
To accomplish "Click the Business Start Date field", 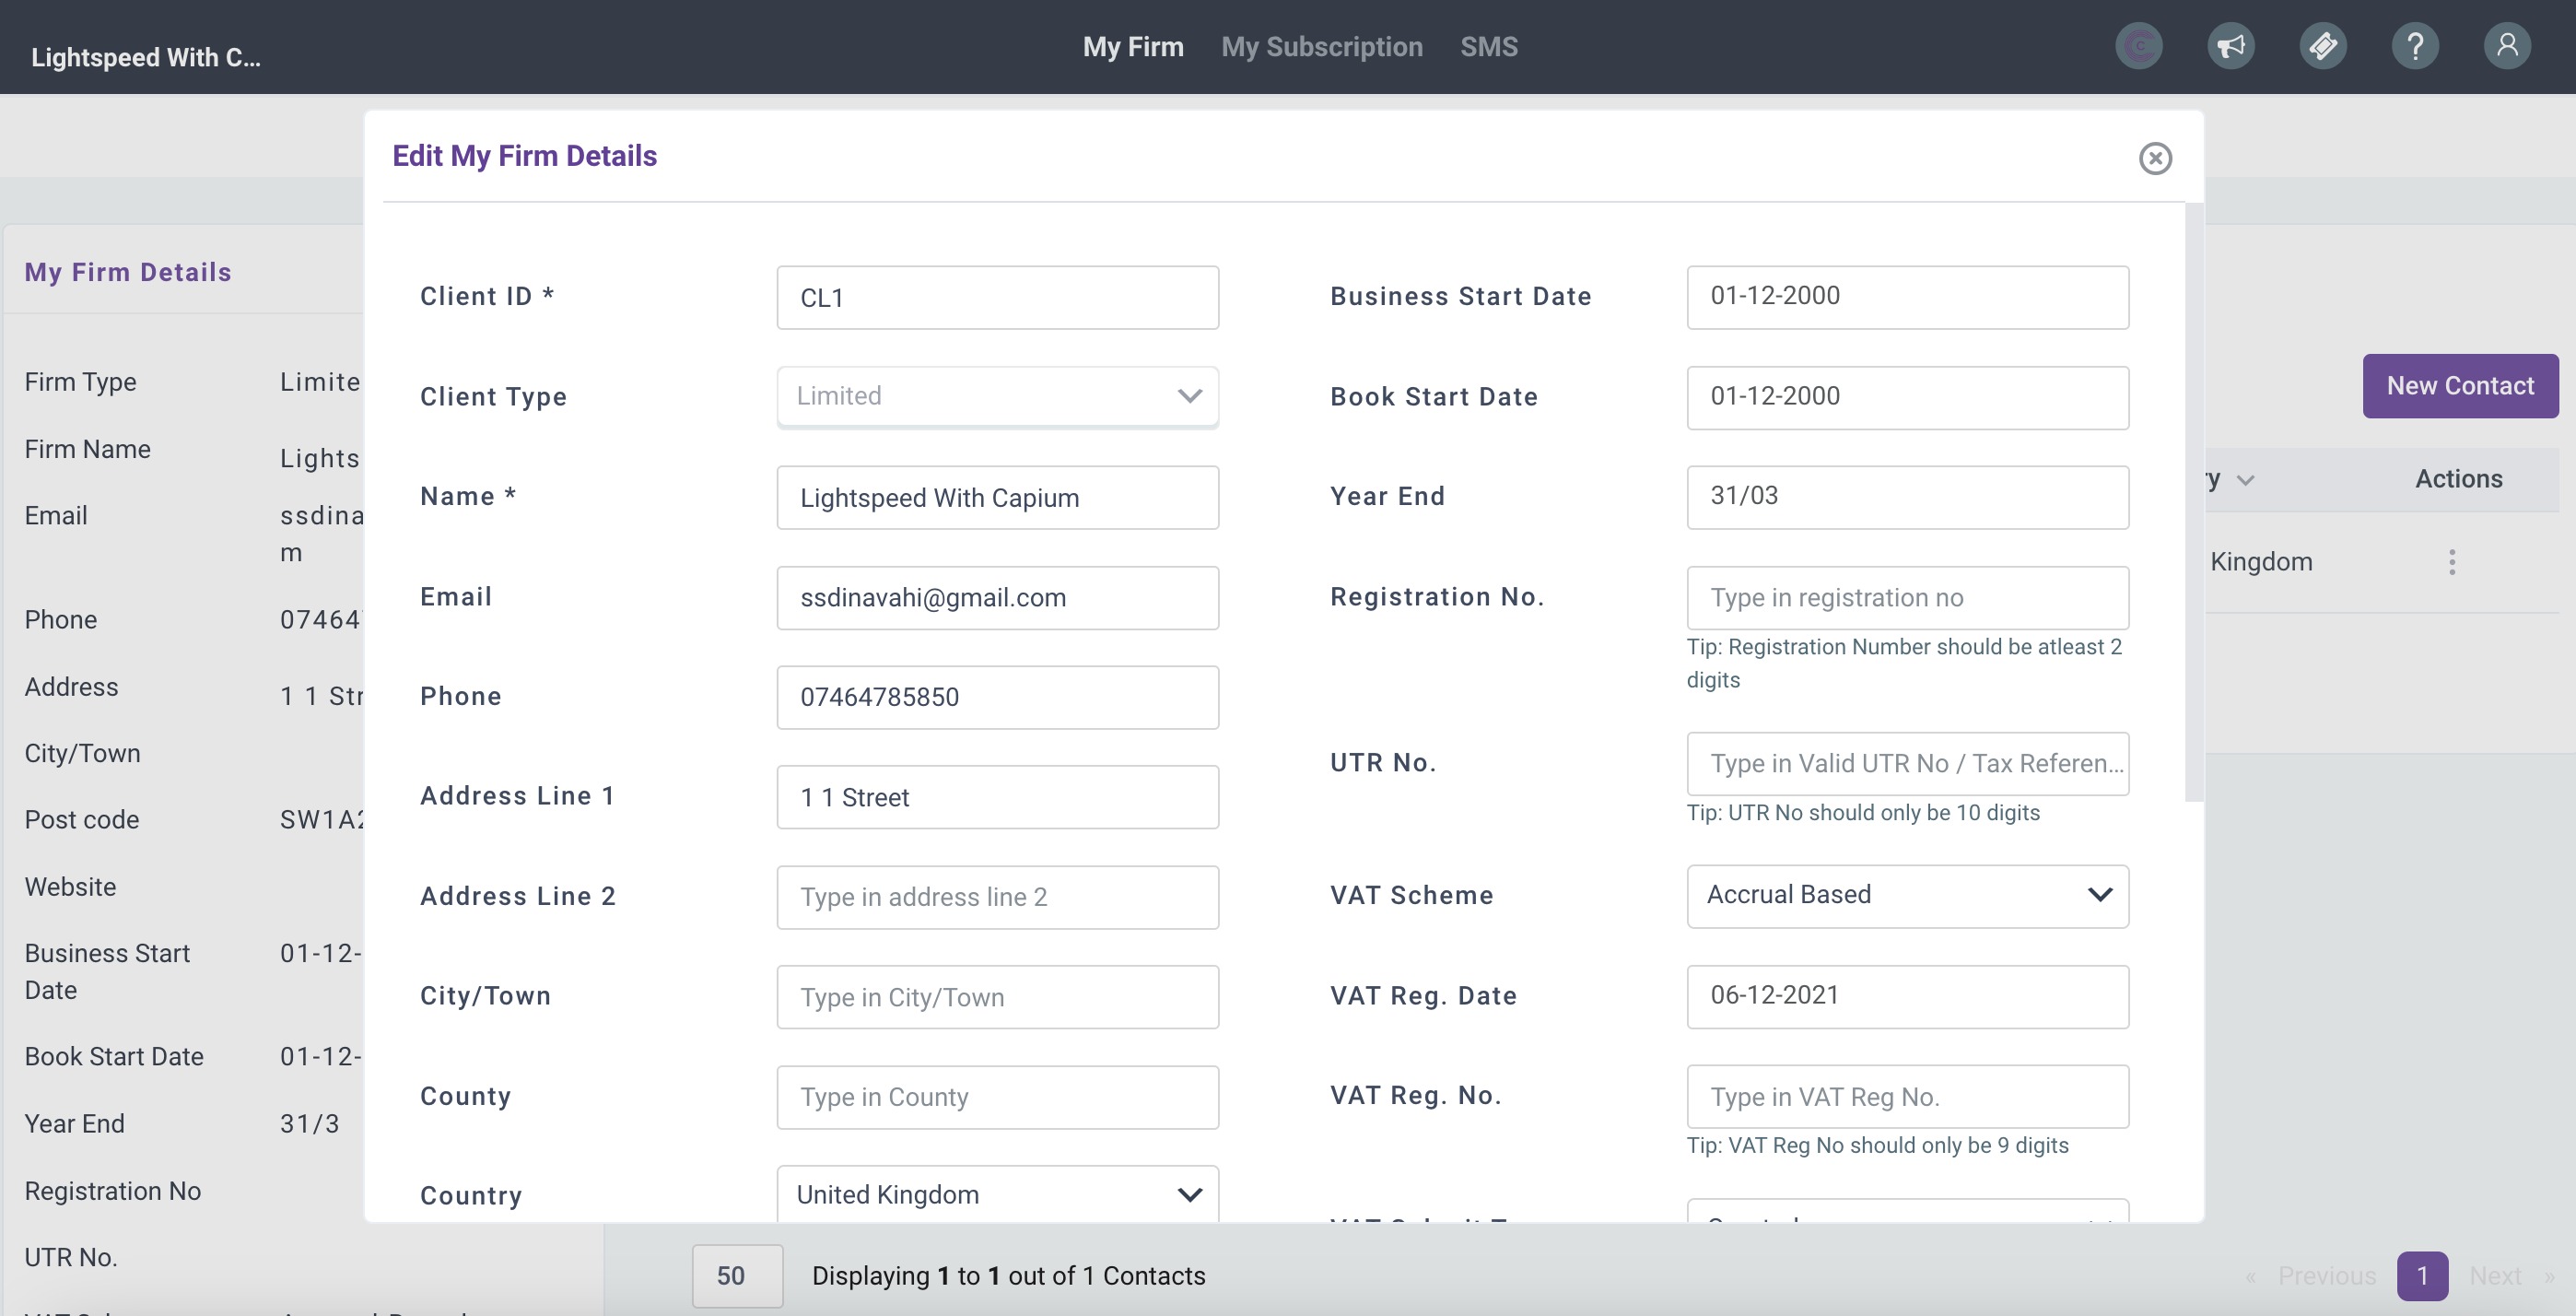I will [1907, 297].
